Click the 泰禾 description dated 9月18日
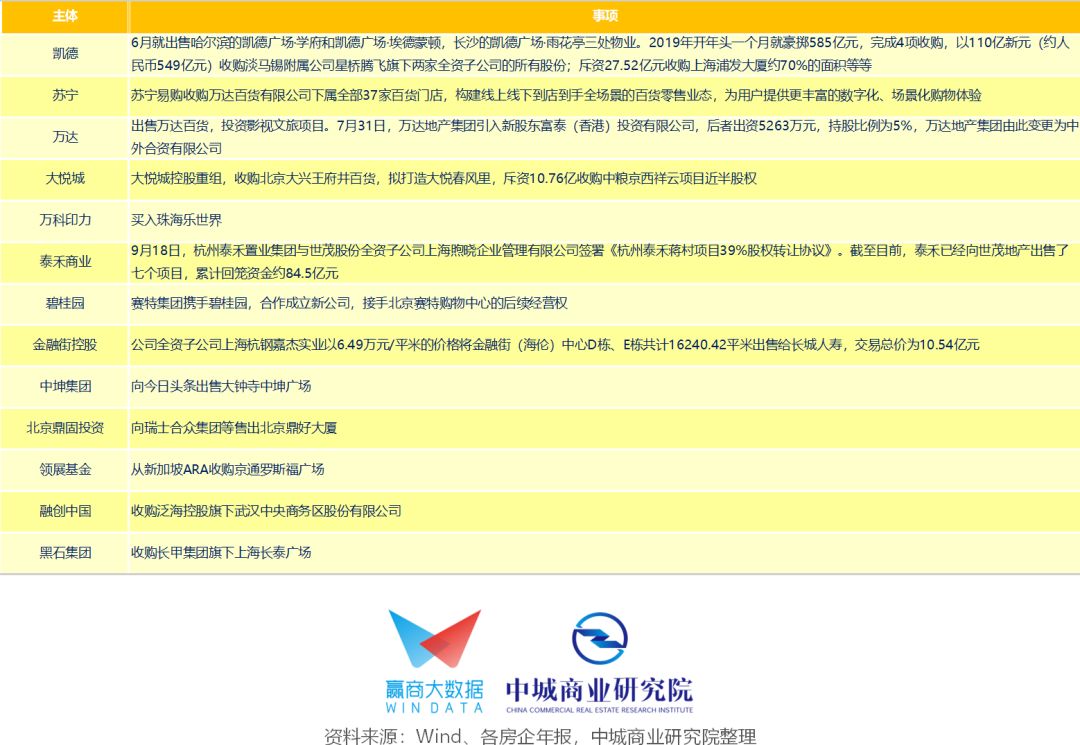The image size is (1080, 745). pos(605,262)
